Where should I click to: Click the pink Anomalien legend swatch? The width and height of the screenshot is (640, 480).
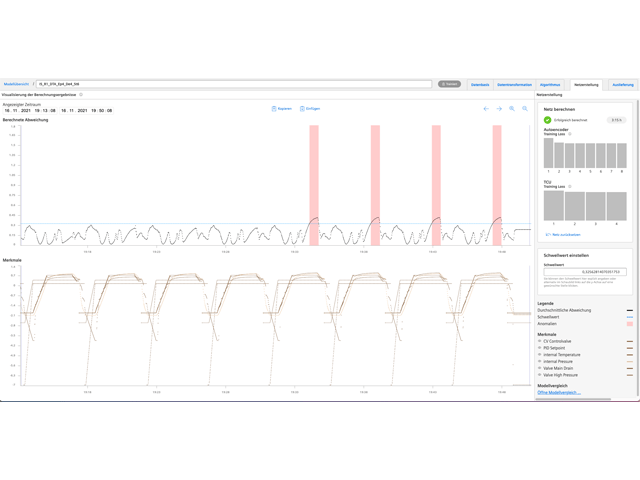tap(630, 324)
